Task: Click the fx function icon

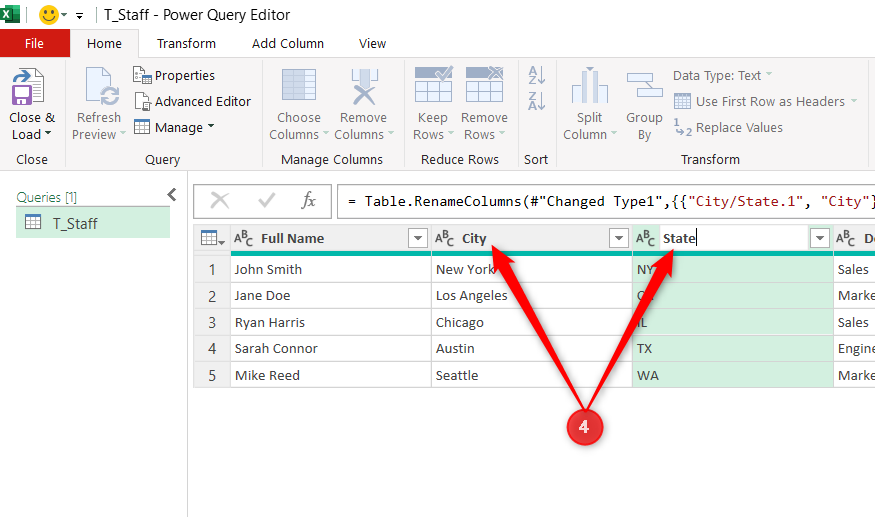Action: [x=308, y=200]
